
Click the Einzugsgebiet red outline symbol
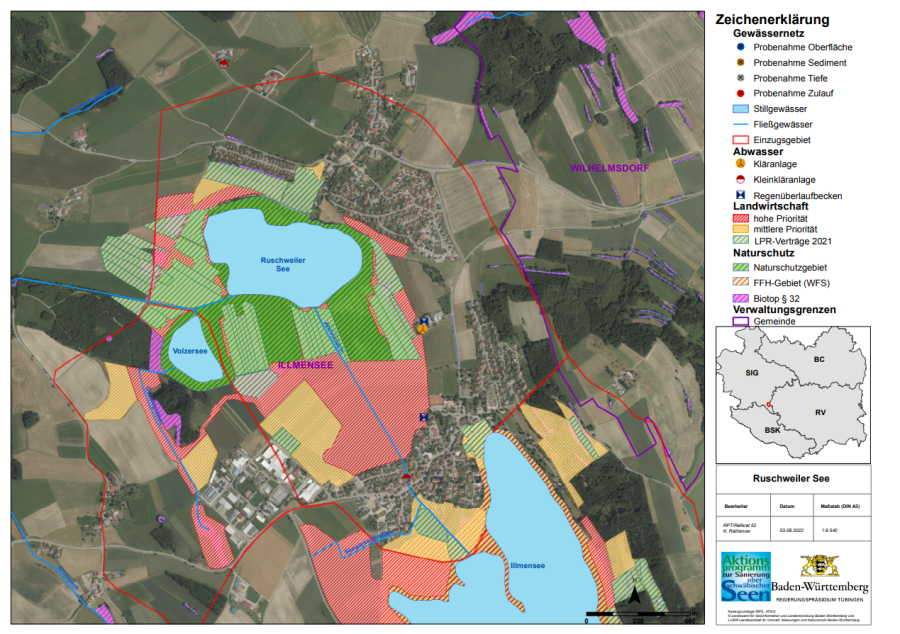(x=739, y=140)
